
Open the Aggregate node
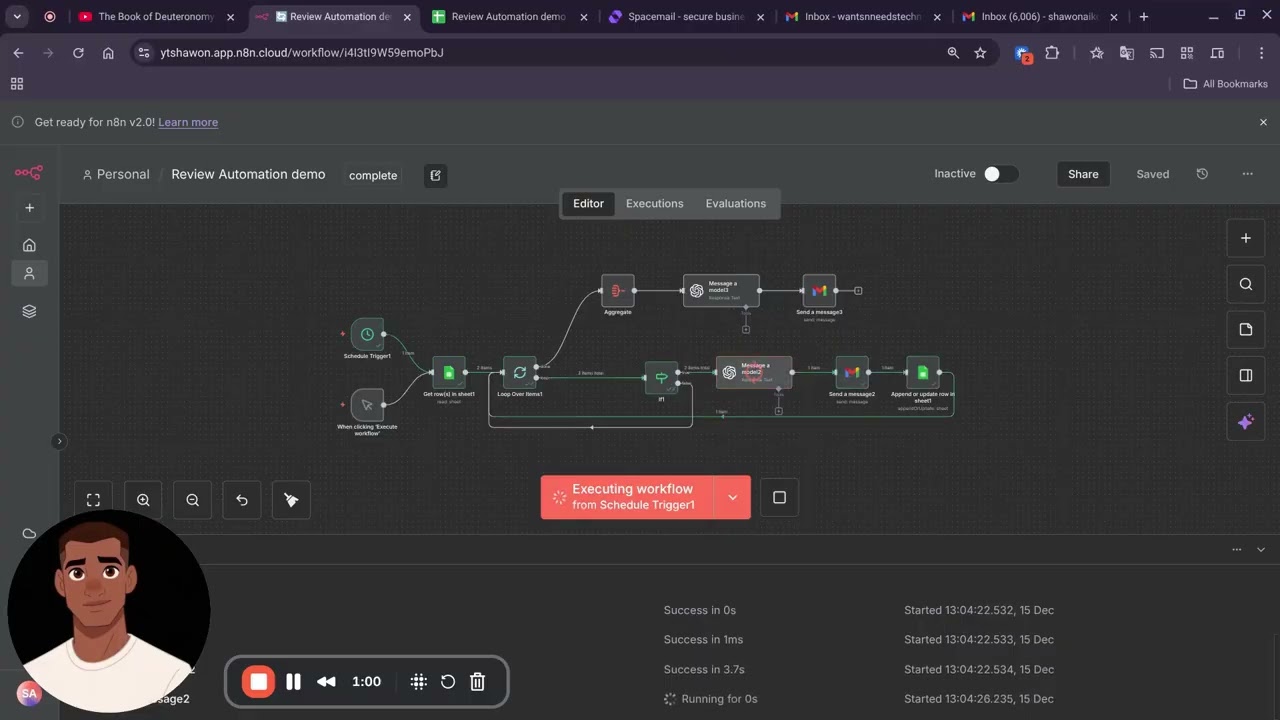(x=618, y=291)
